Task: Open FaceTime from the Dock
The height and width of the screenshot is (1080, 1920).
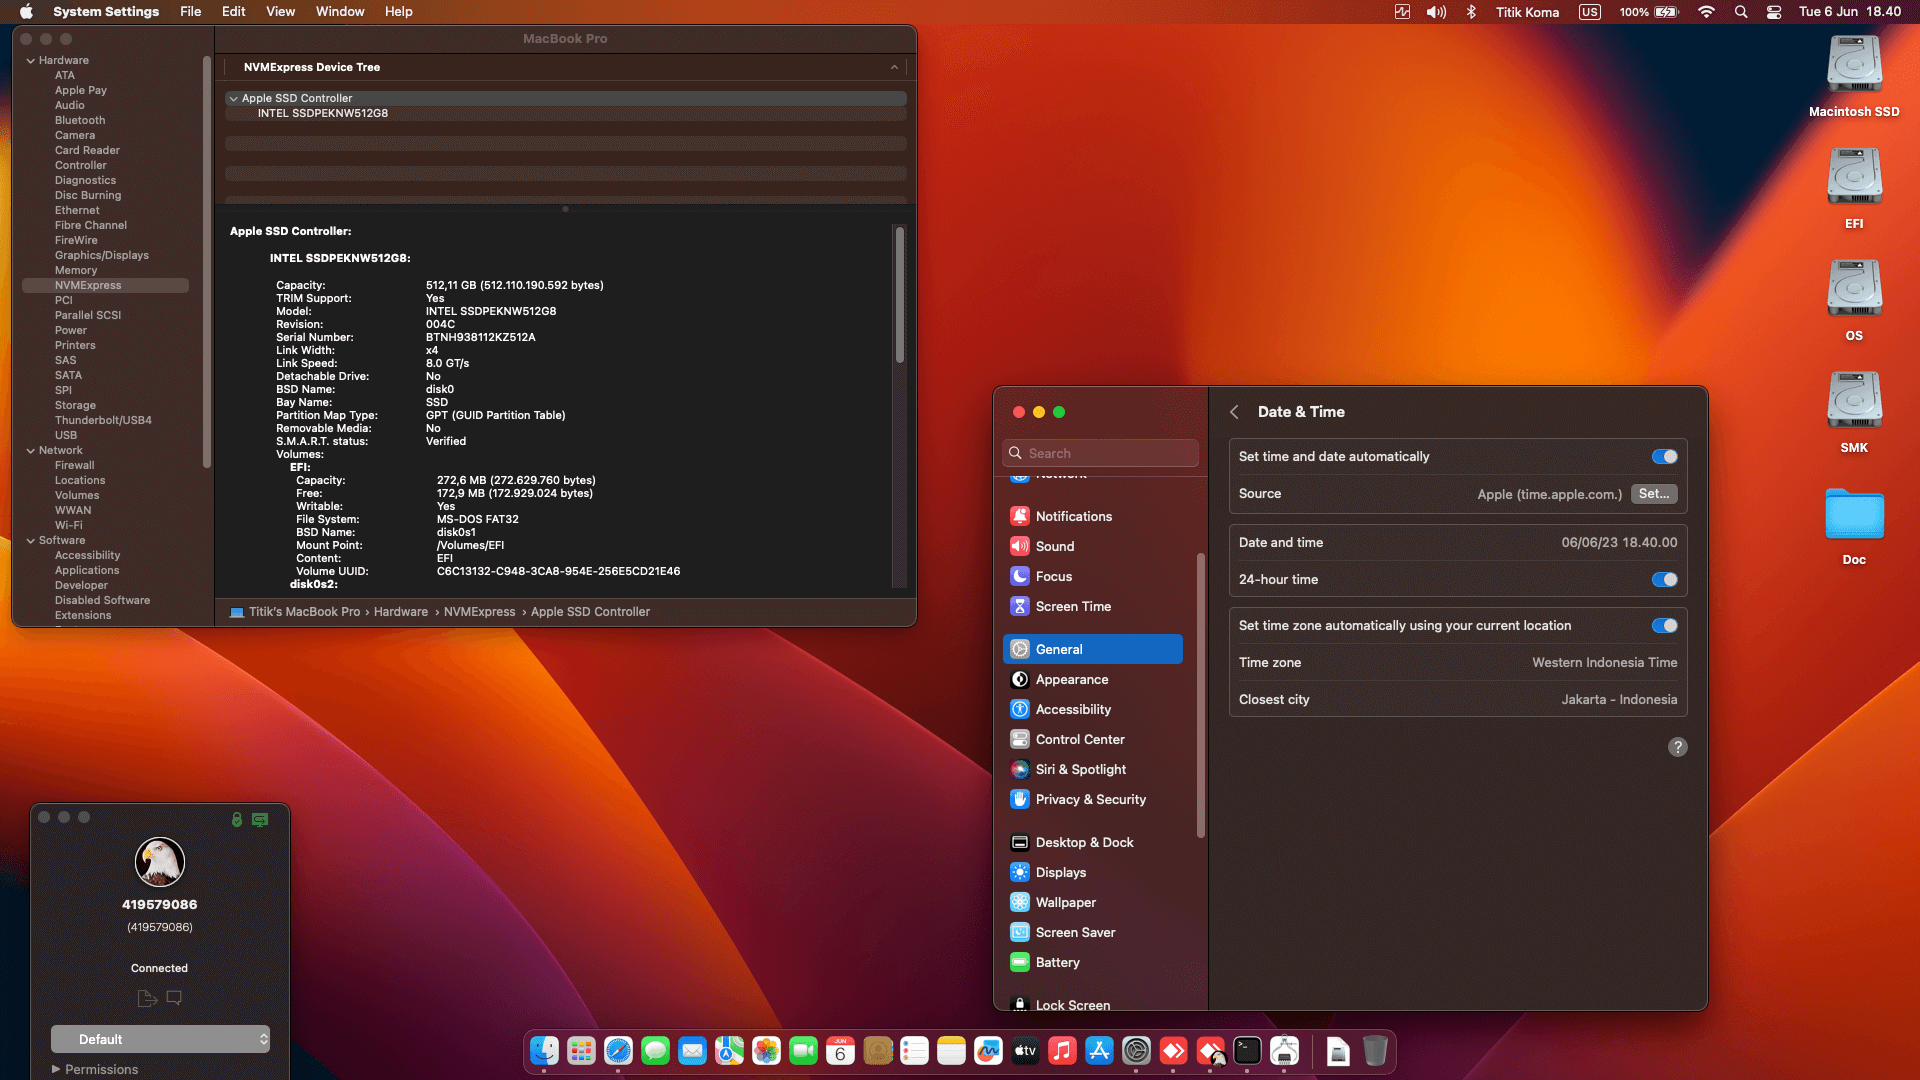Action: click(803, 1051)
